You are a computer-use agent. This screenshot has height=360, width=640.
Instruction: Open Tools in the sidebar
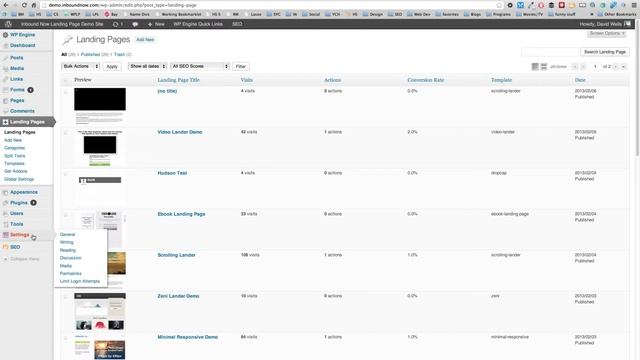(x=17, y=224)
